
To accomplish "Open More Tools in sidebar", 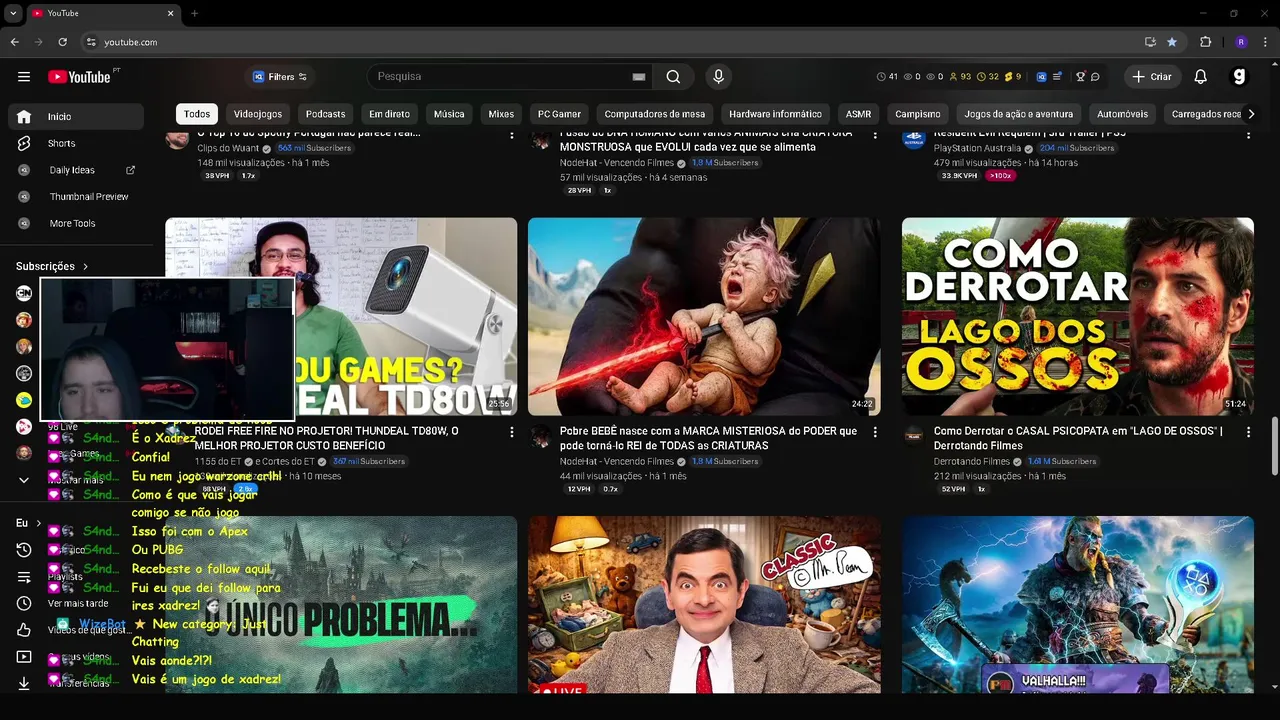I will tap(76, 224).
